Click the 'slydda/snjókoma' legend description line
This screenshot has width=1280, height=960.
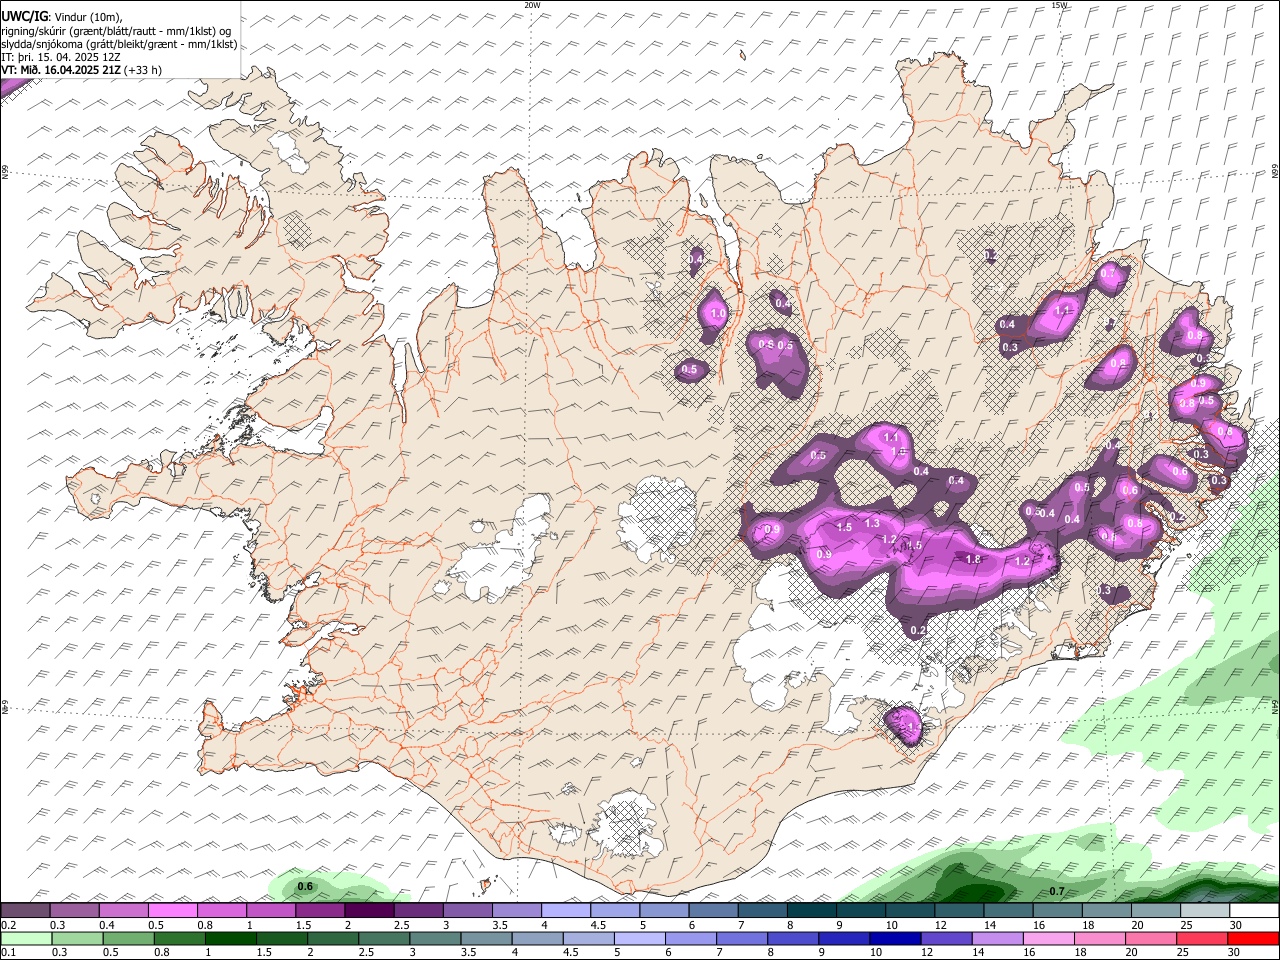point(119,44)
